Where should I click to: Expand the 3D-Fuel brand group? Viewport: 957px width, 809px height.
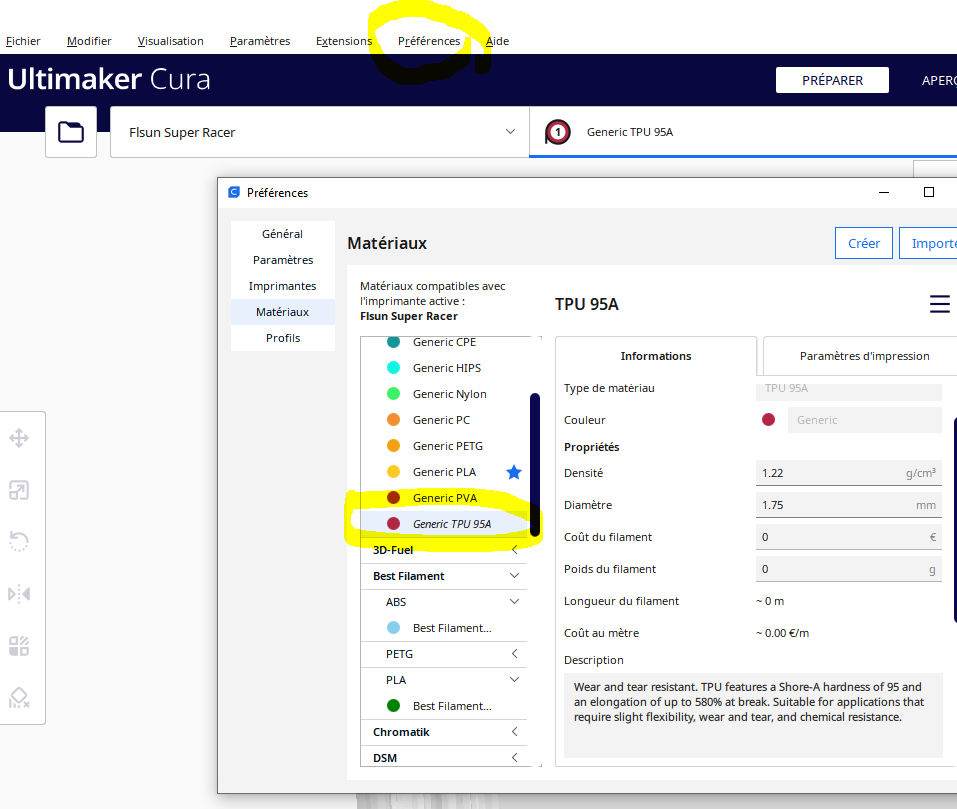click(444, 550)
